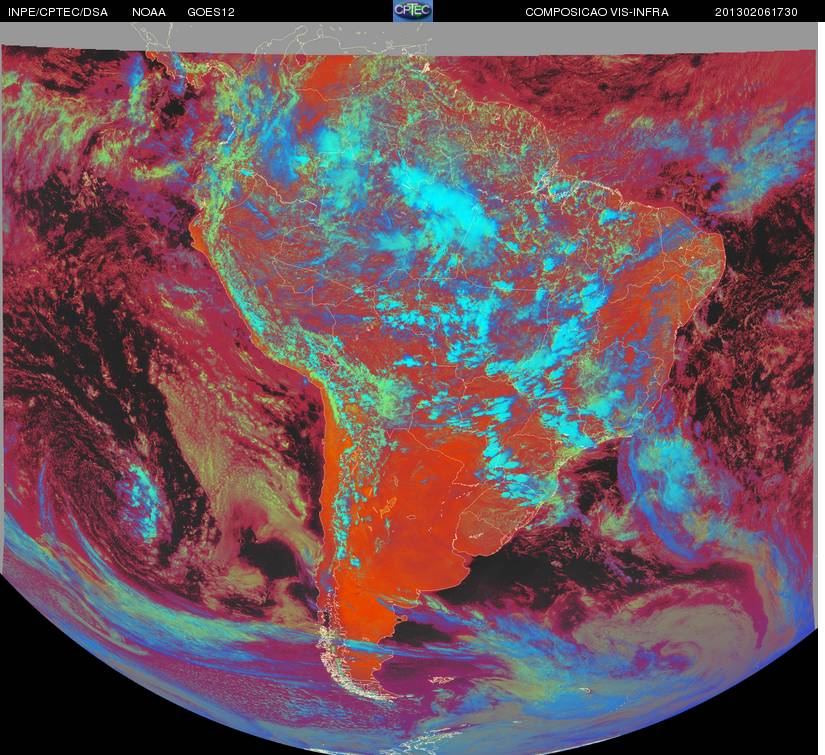Click the INPE/CPTEC/DSA header text
This screenshot has width=825, height=755.
pos(58,12)
